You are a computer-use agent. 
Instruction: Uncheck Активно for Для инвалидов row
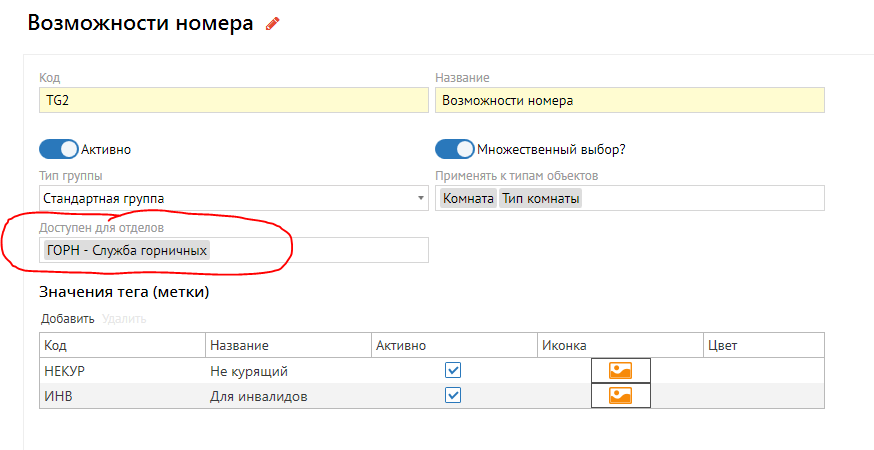453,395
